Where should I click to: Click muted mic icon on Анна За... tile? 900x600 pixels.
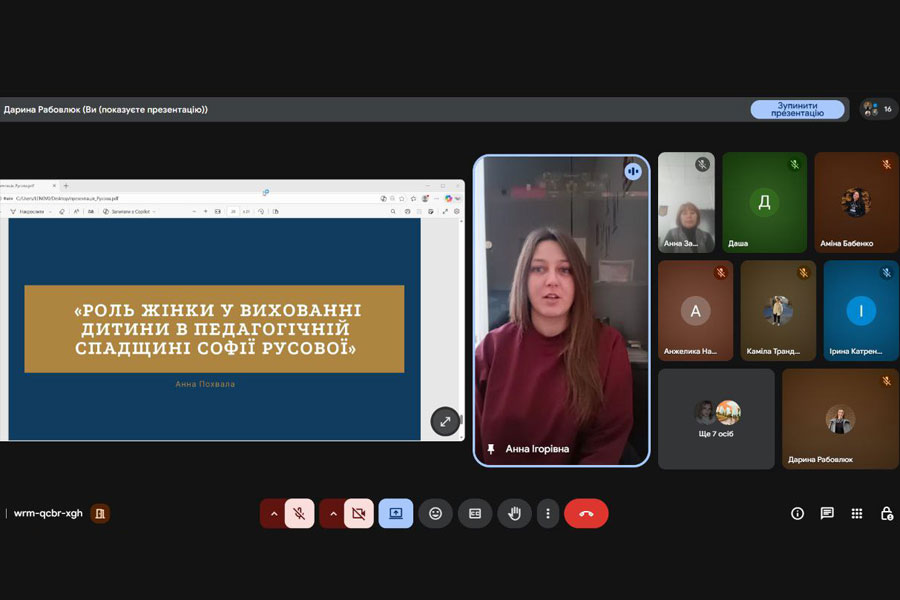click(702, 165)
